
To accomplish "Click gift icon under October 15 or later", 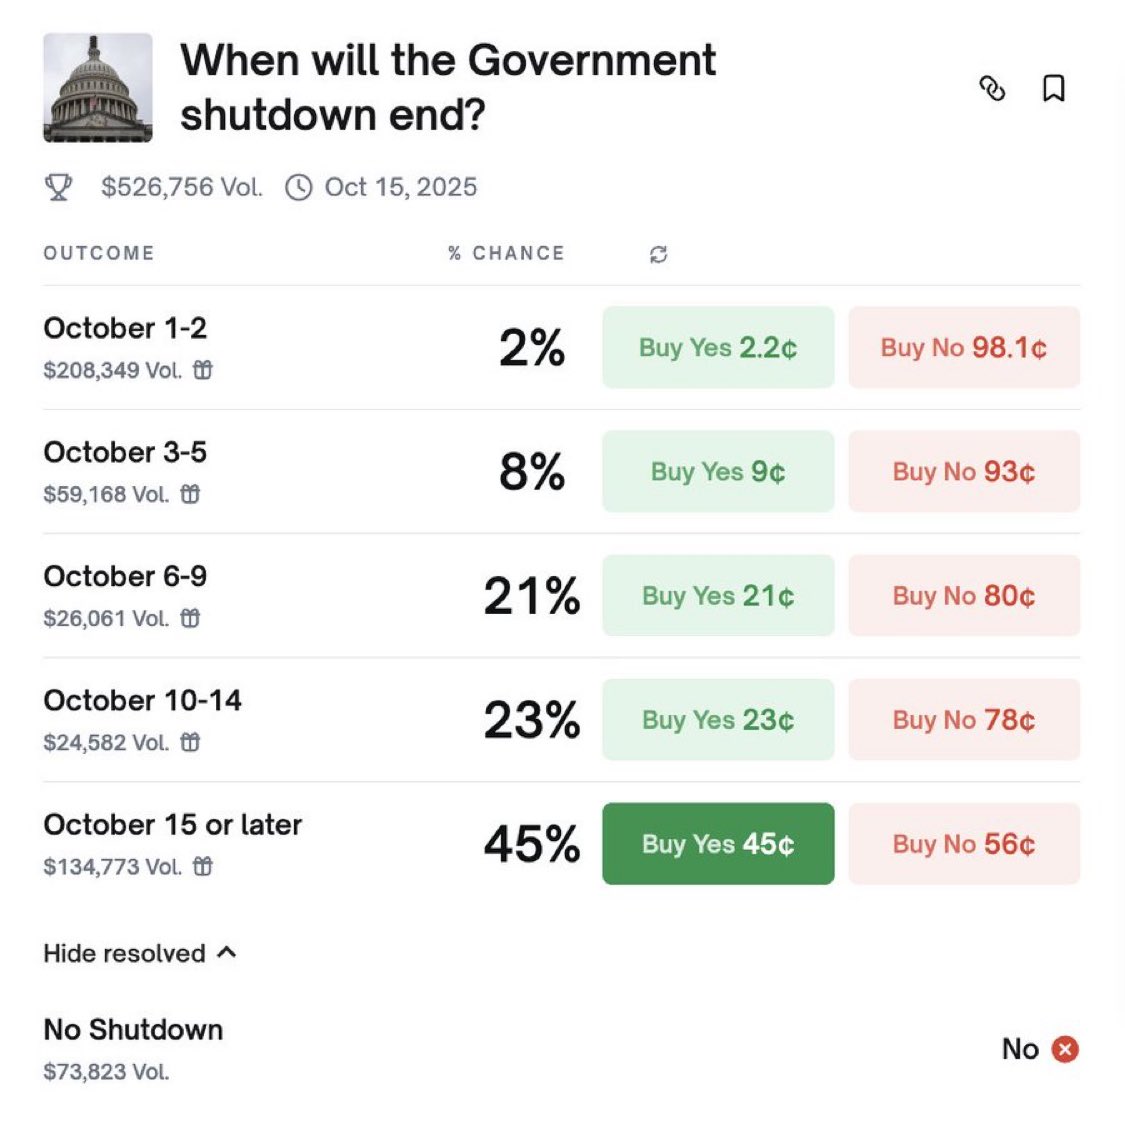I will (203, 866).
